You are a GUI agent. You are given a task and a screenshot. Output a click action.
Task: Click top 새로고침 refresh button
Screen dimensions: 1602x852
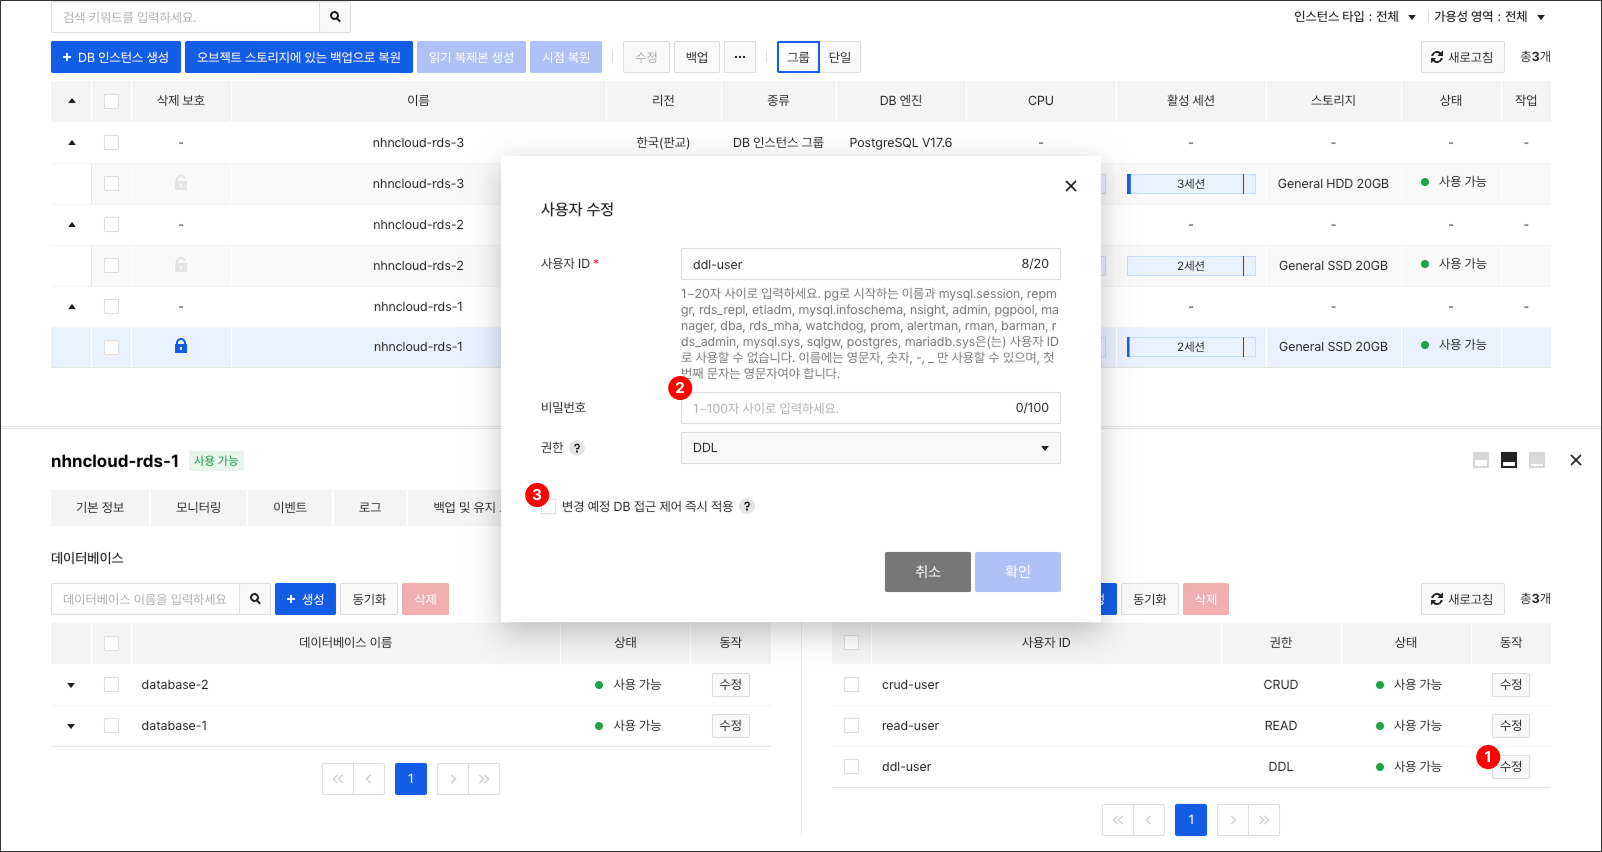coord(1462,57)
